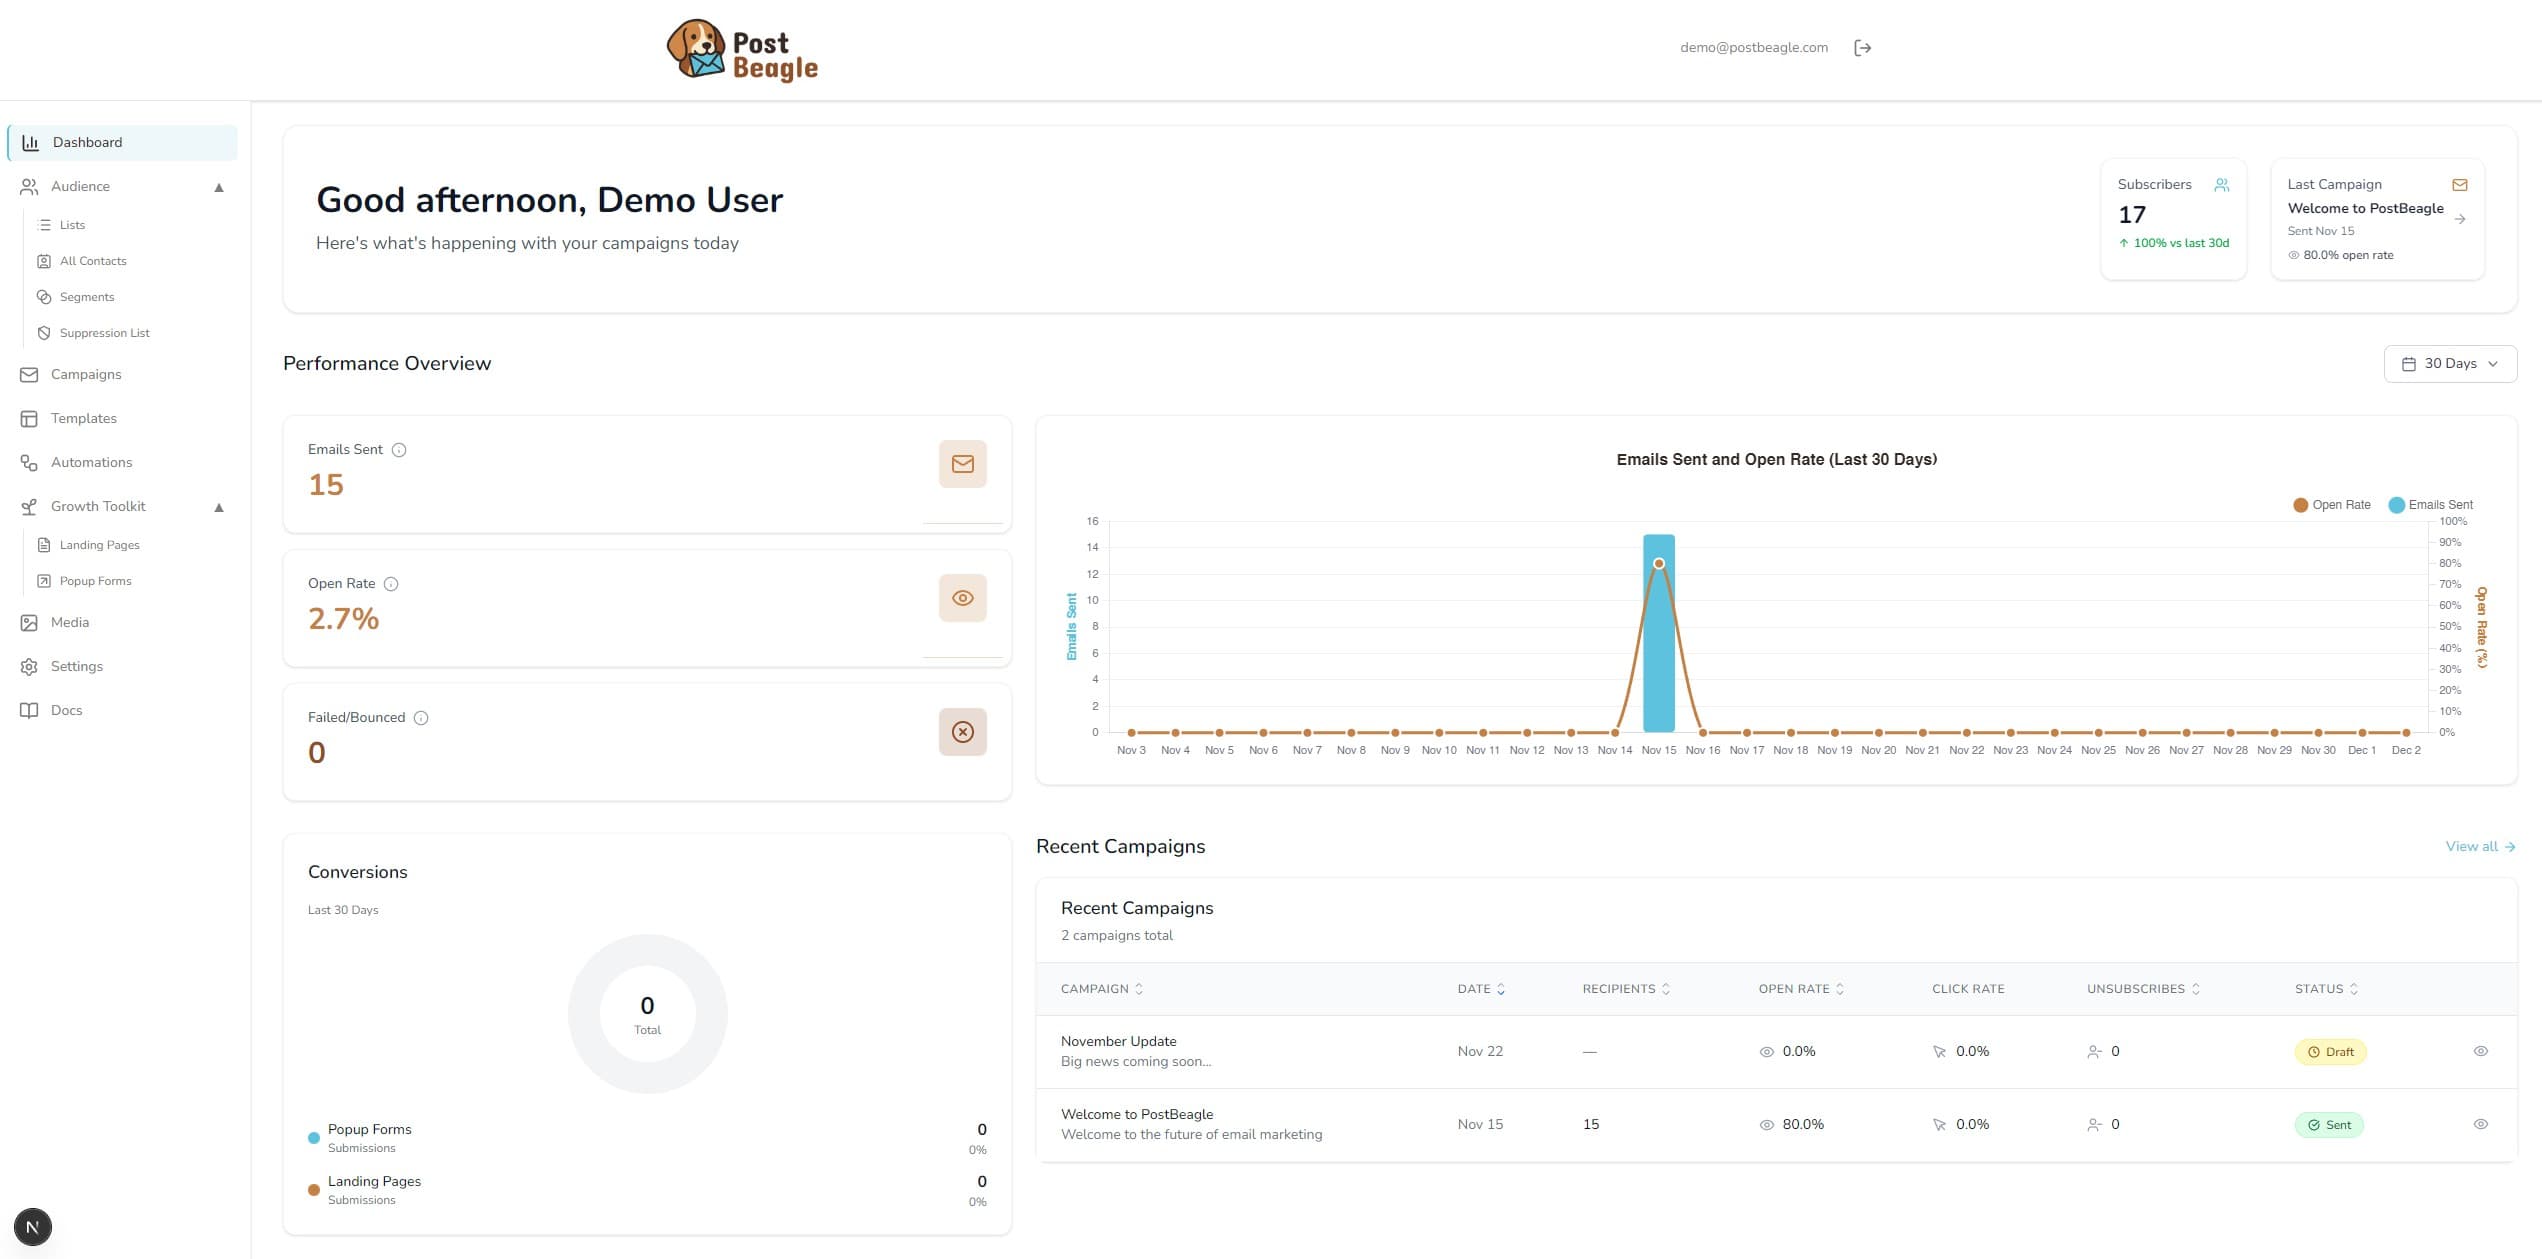The image size is (2542, 1259).
Task: Click the Nov 15 open rate data point
Action: [x=1658, y=564]
